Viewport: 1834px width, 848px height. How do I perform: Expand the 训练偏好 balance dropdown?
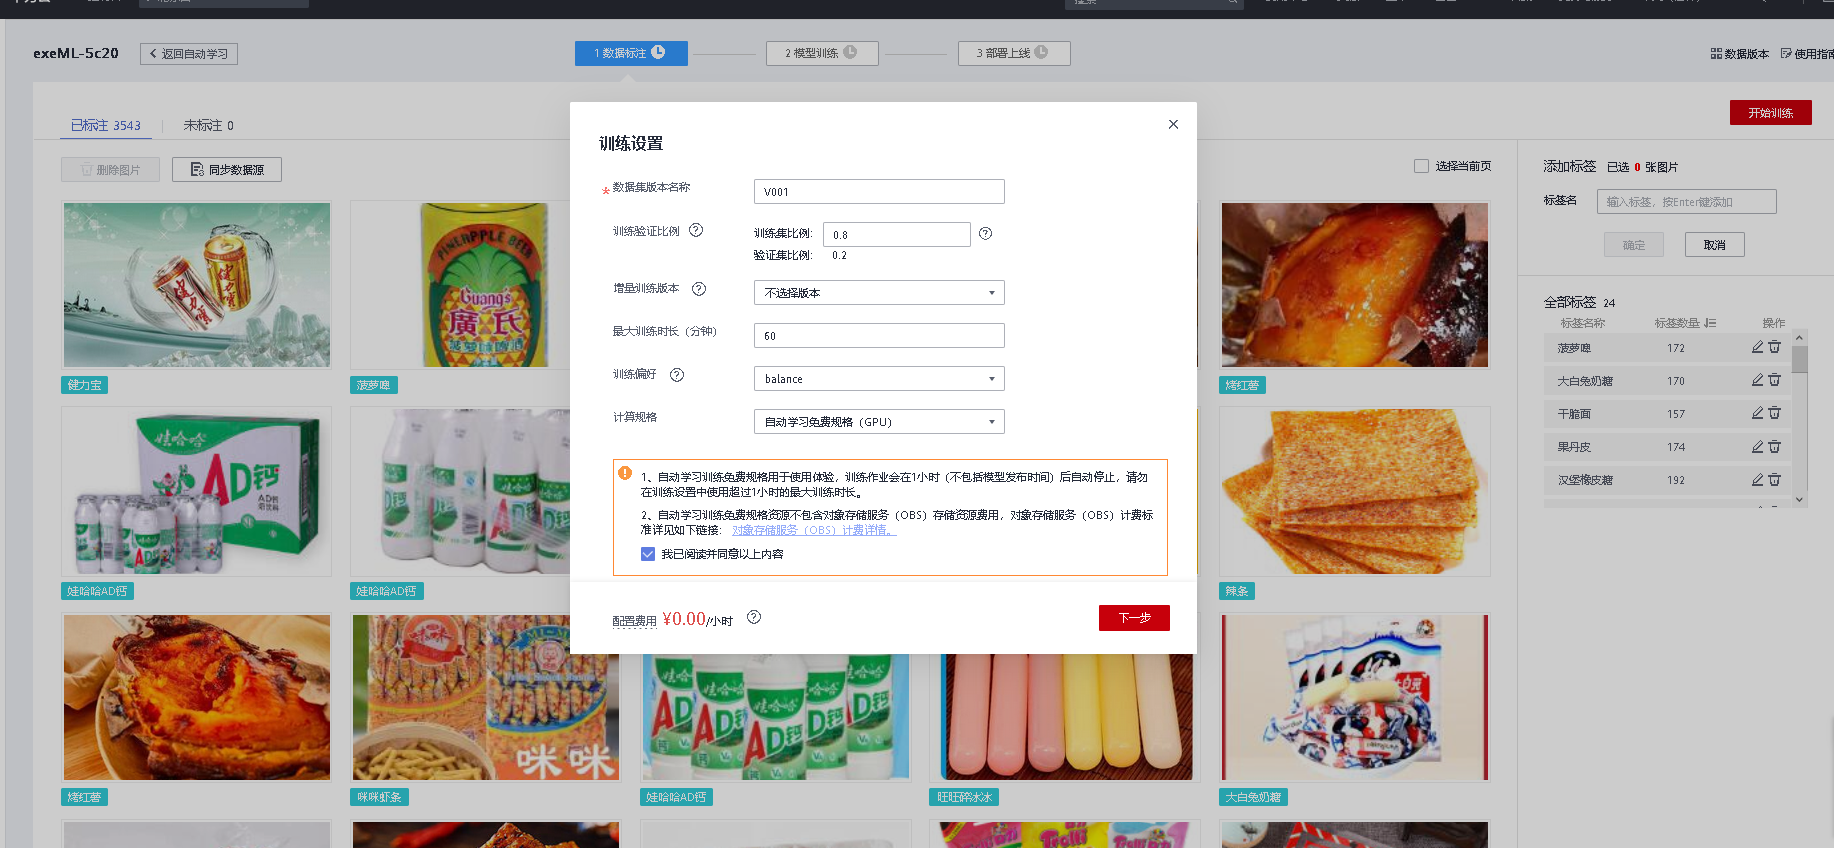(879, 379)
